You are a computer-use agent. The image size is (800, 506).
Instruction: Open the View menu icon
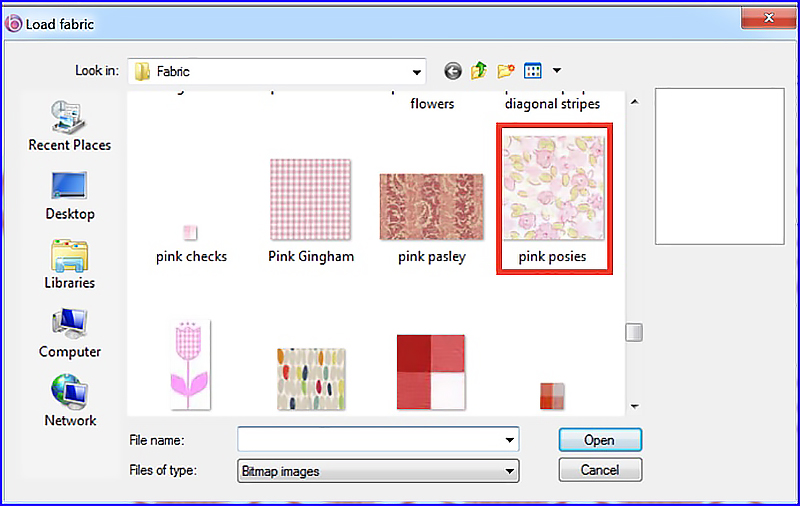[533, 71]
